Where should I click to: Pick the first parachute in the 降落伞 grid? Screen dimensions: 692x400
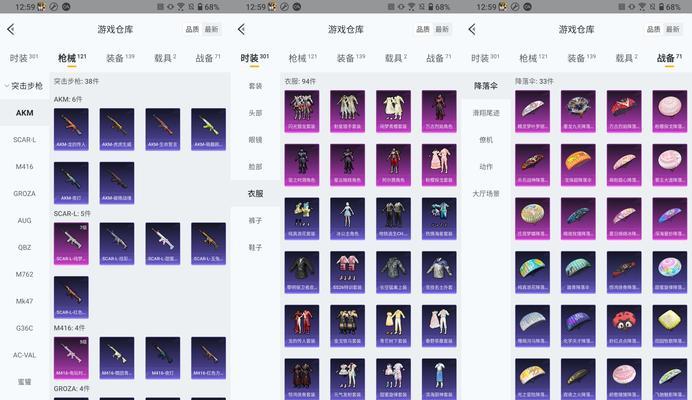click(532, 111)
